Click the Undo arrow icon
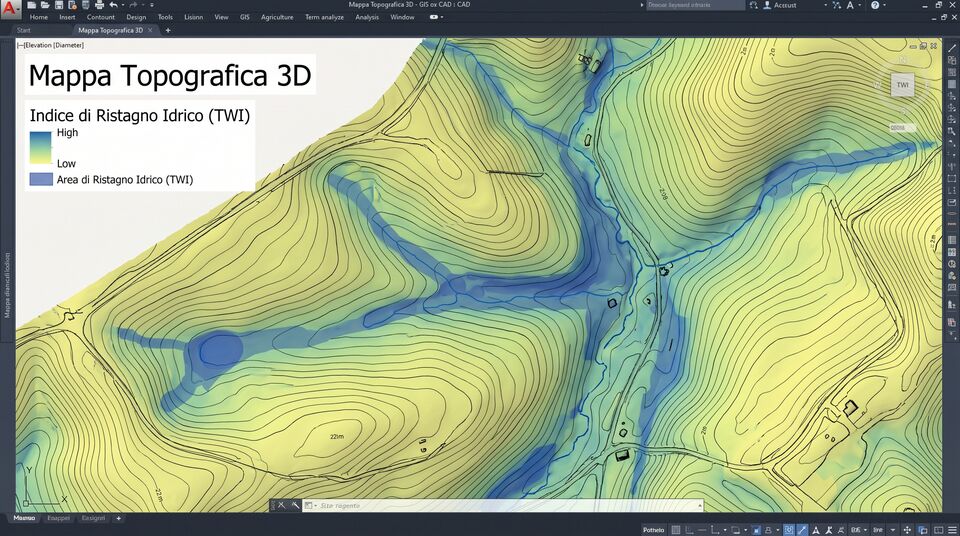This screenshot has width=960, height=536. point(113,5)
